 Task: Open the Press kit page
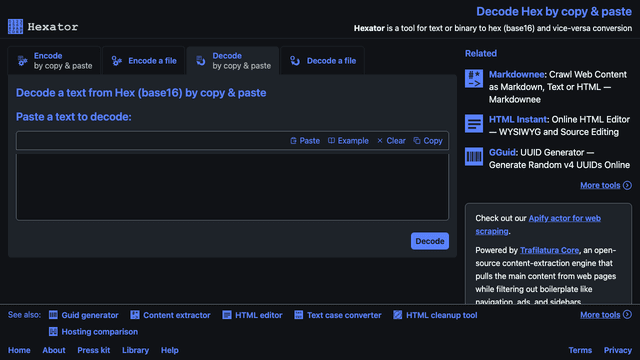[93, 350]
